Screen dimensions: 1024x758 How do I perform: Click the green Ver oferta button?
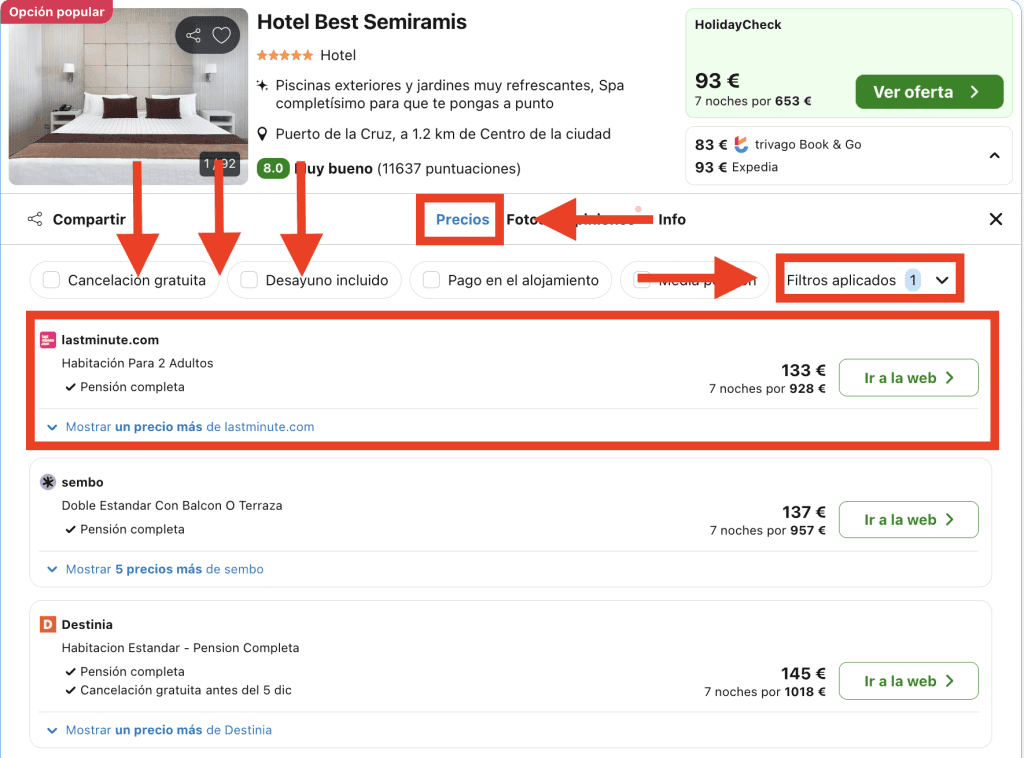click(928, 92)
